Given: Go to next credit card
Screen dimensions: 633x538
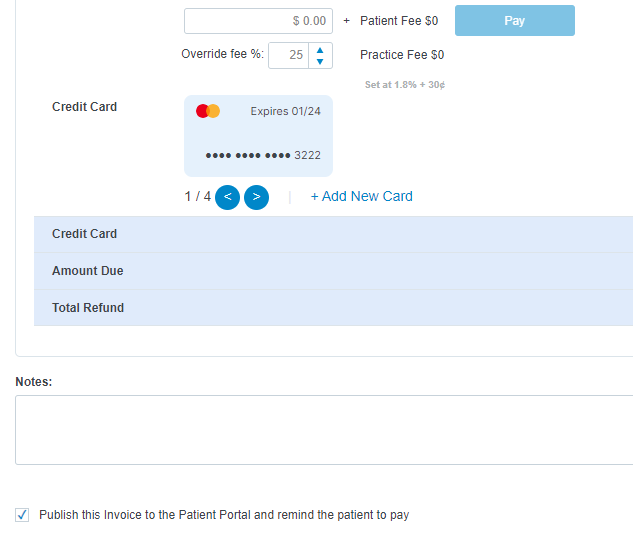Looking at the screenshot, I should (256, 197).
